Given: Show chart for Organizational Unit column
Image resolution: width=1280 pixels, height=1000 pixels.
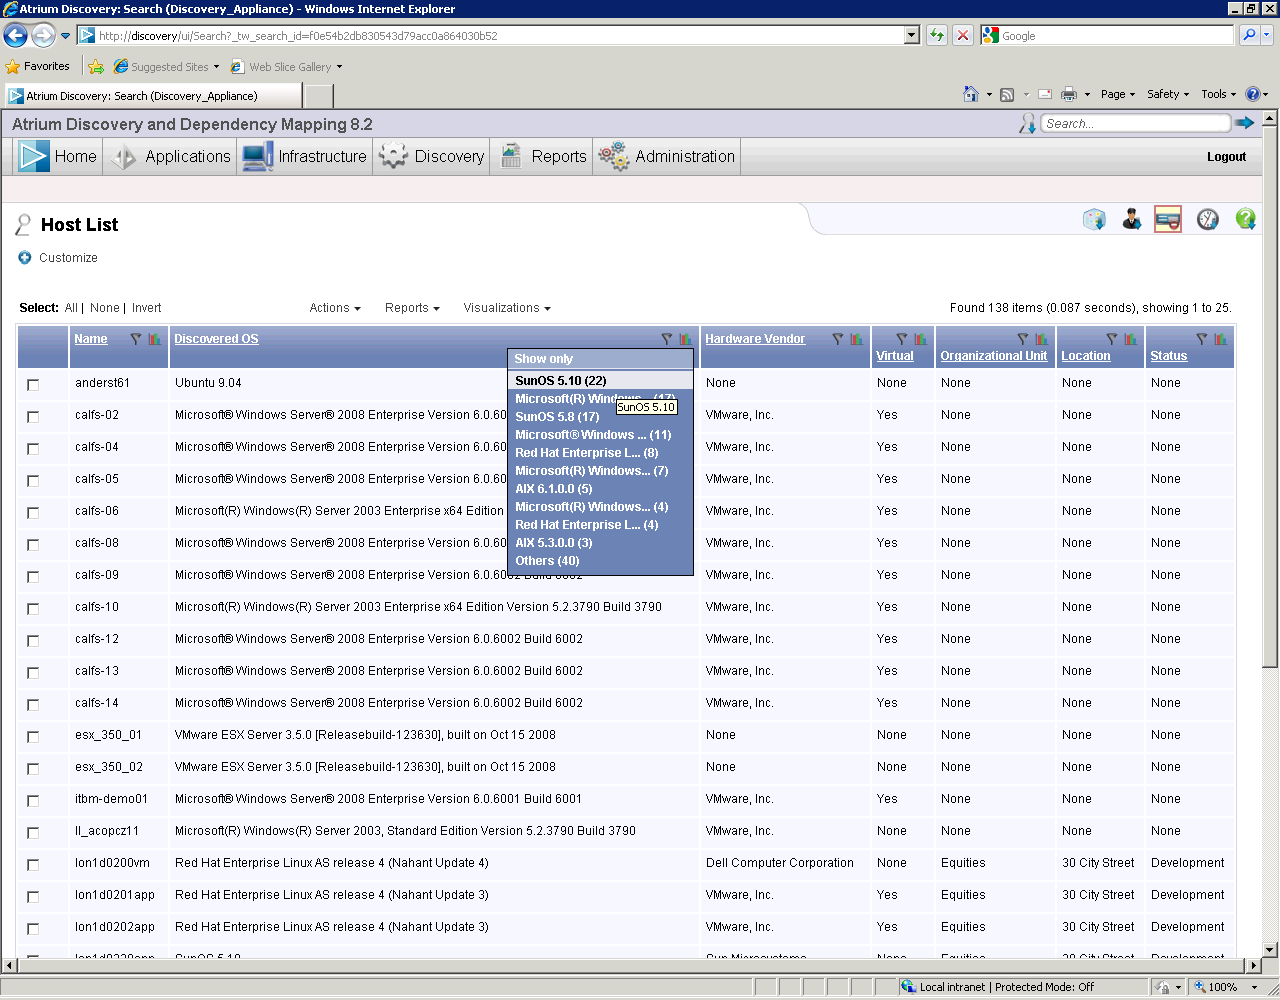Looking at the screenshot, I should [x=1042, y=339].
